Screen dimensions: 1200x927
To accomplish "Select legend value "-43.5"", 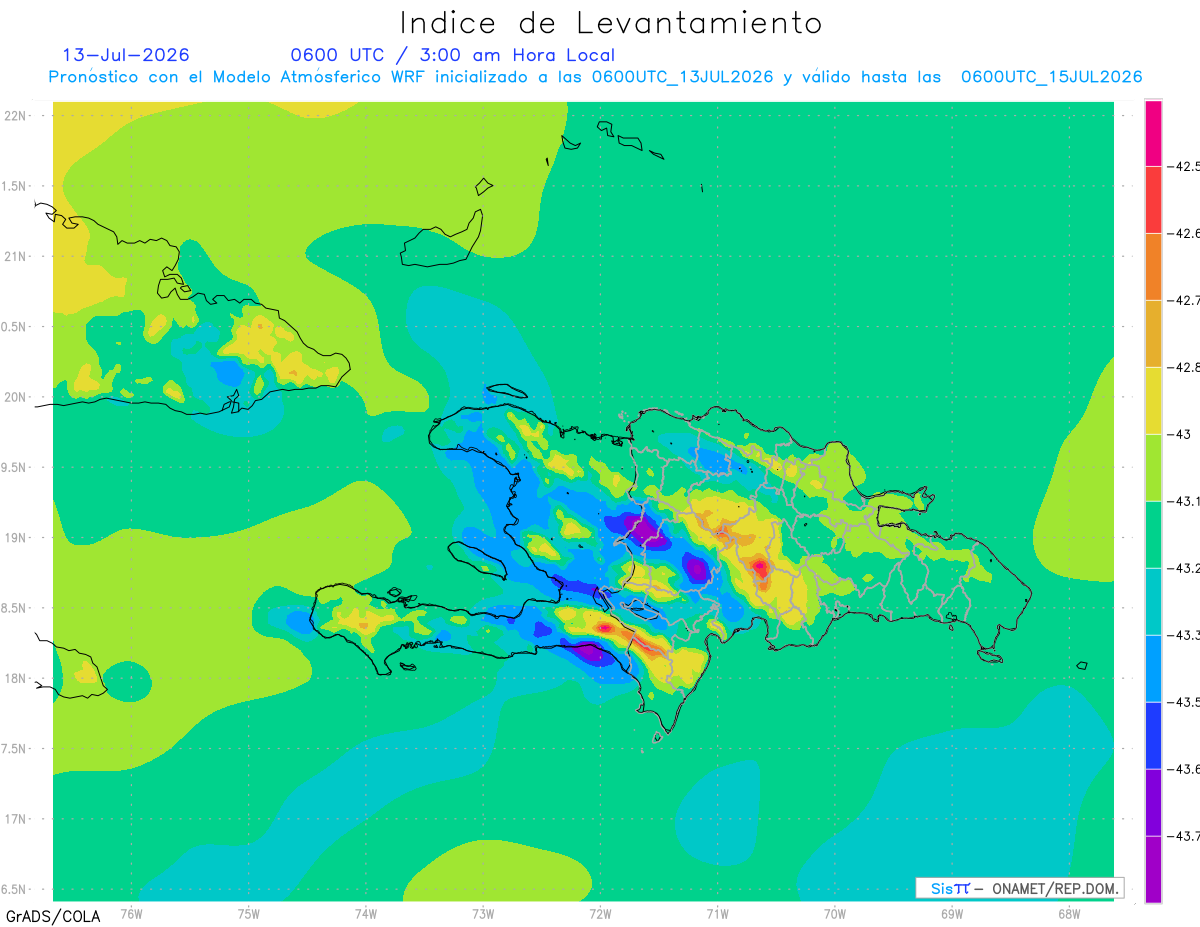I will coord(1184,702).
